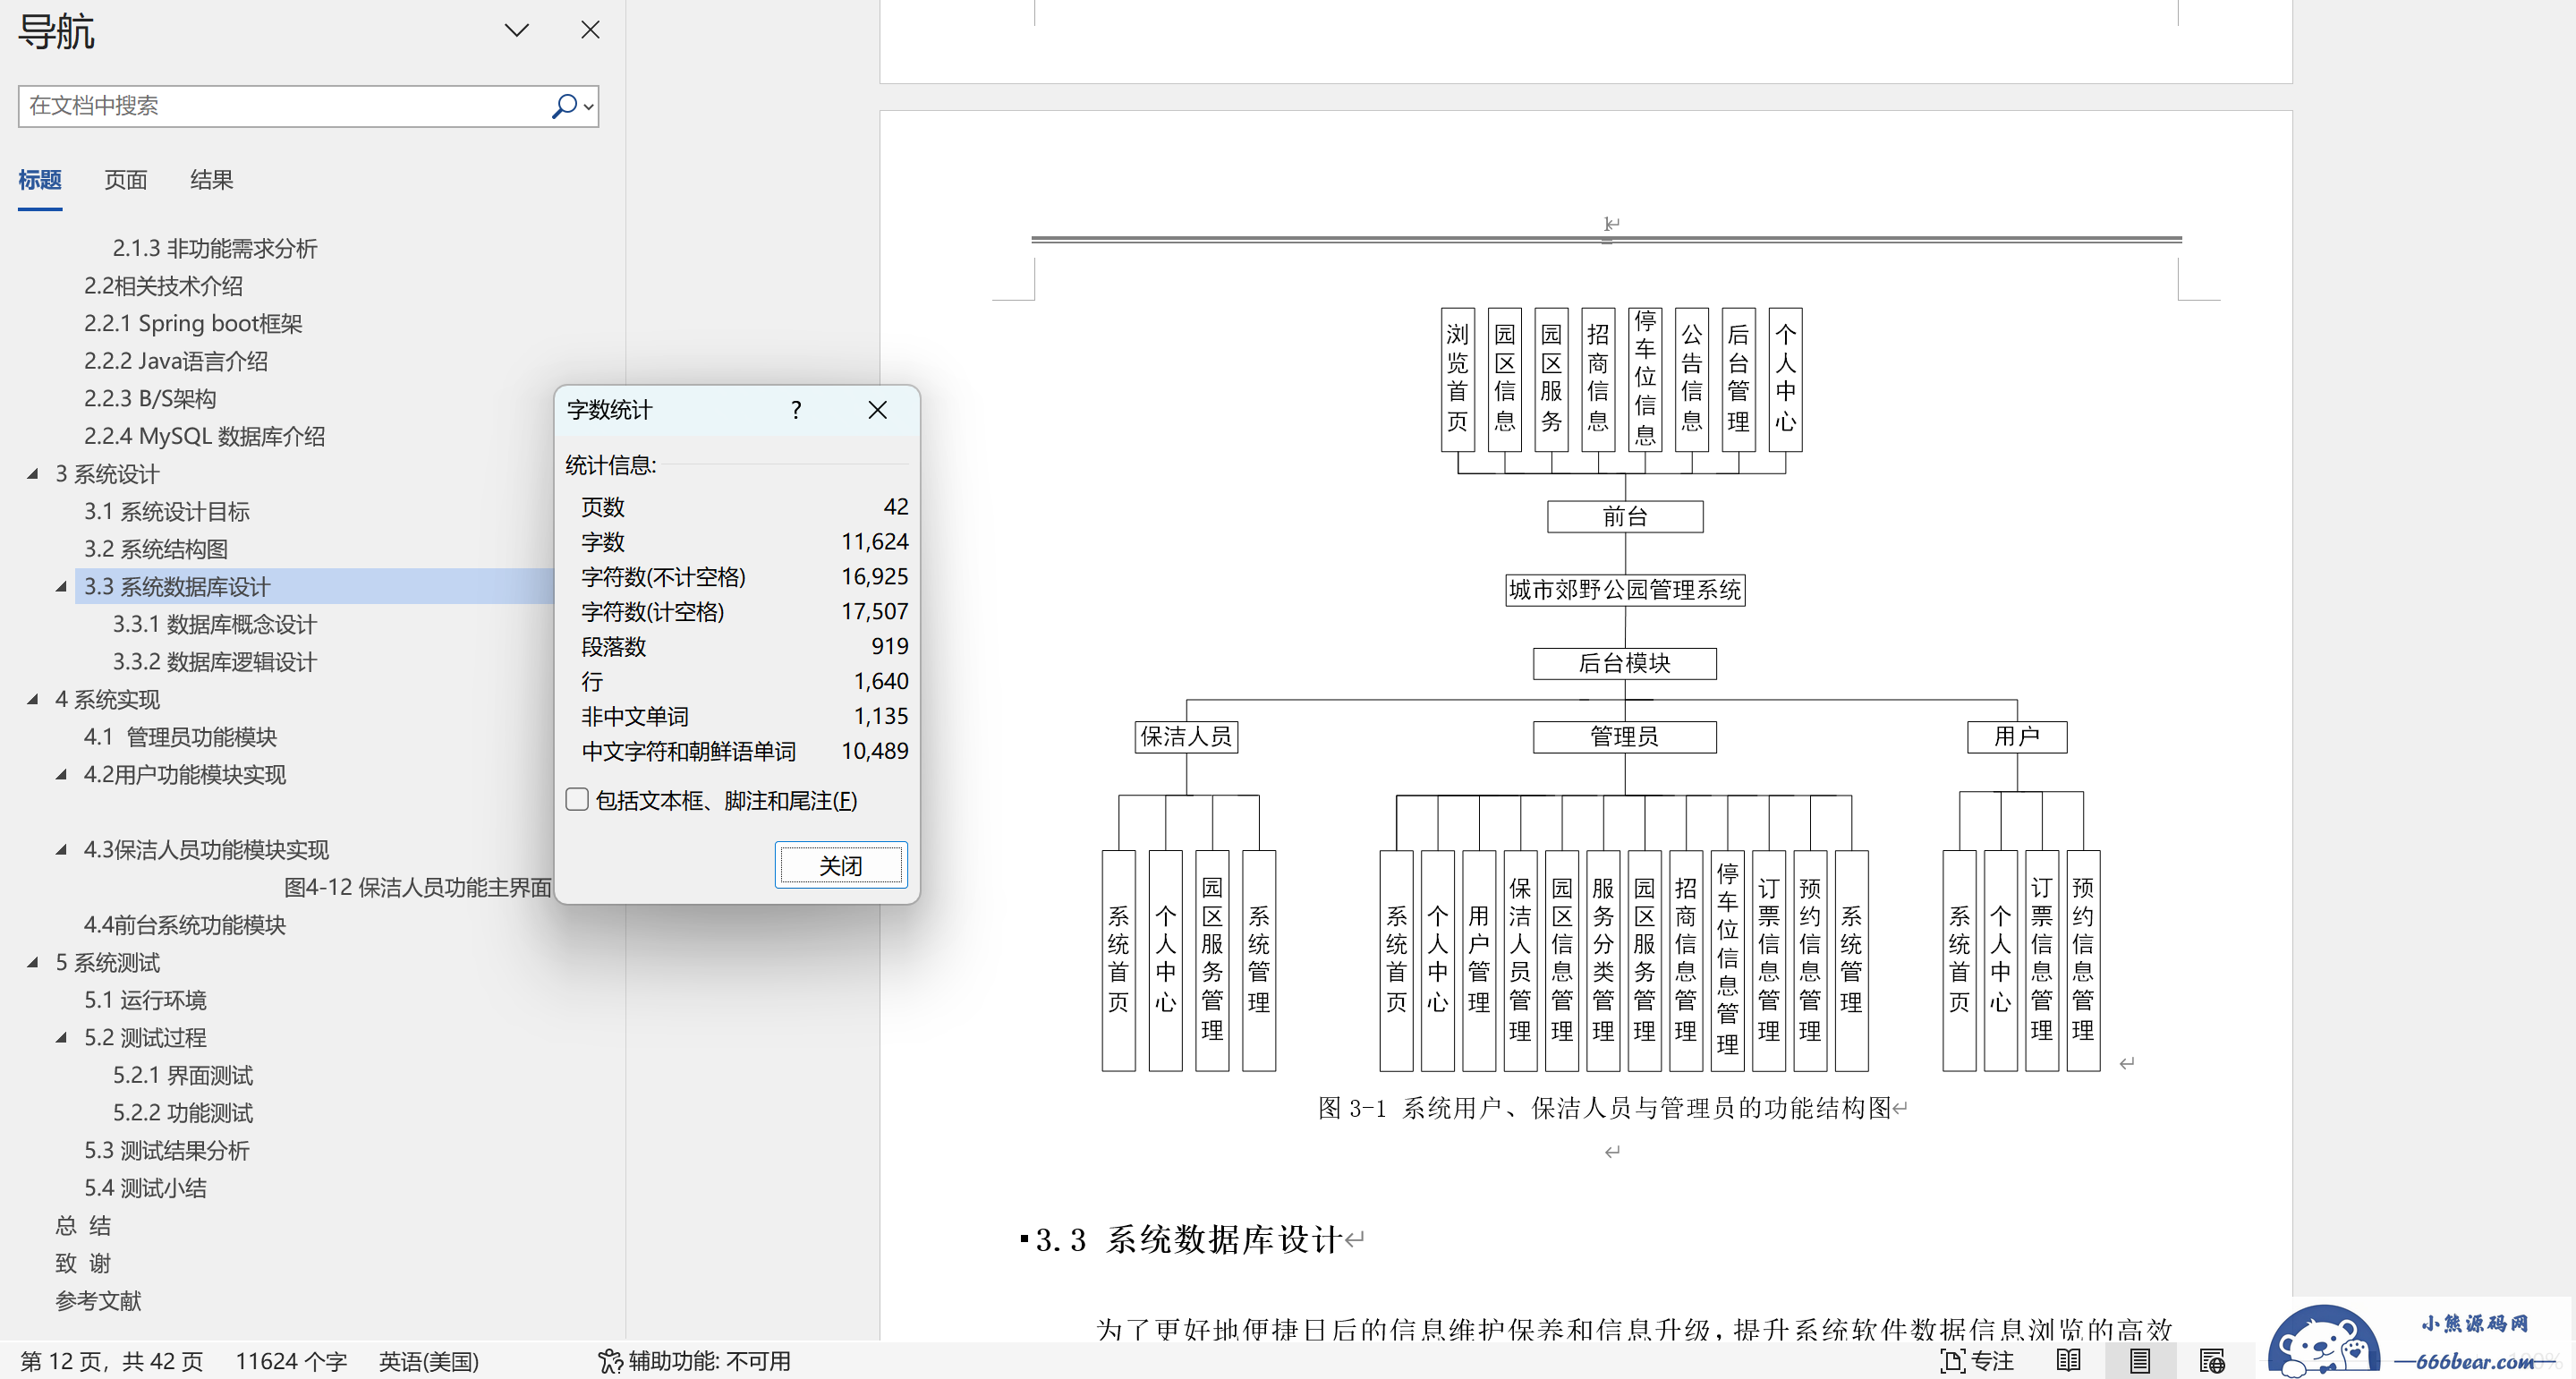Viewport: 2576px width, 1379px height.
Task: Click page indicator 第 12 页, 共 42 页
Action: (111, 1361)
